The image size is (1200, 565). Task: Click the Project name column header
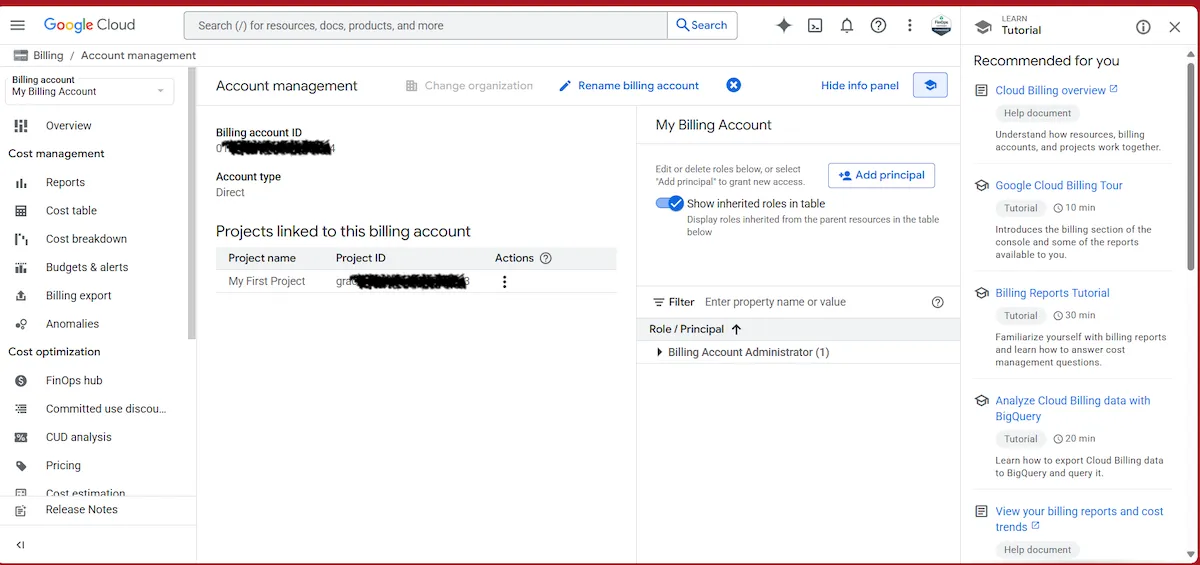click(262, 258)
